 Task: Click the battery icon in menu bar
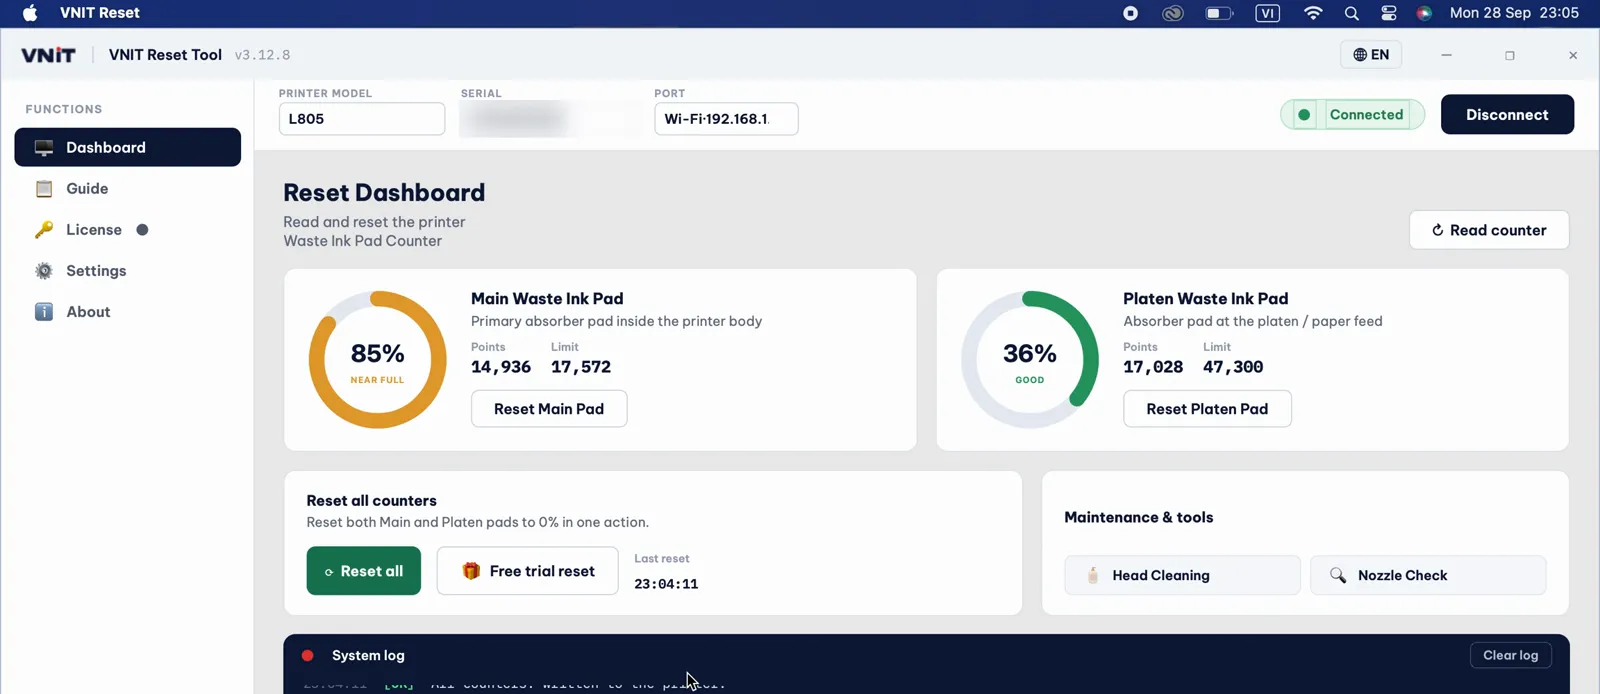1219,13
